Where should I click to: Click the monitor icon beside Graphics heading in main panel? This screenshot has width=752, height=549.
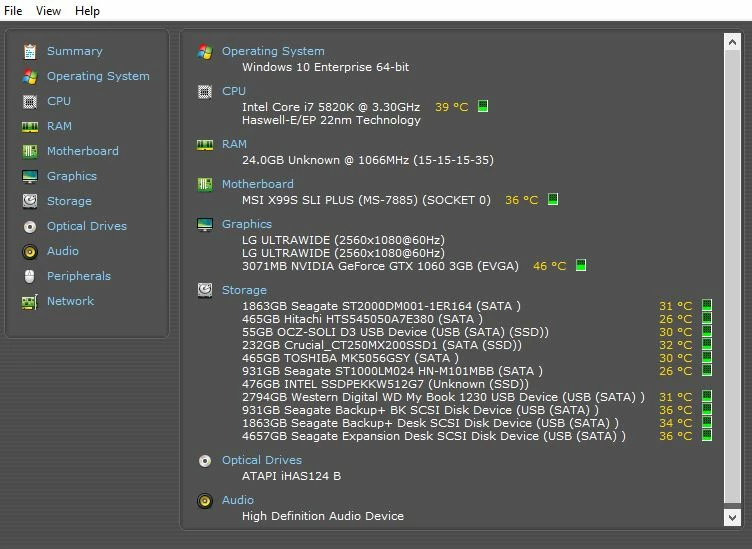pos(205,224)
